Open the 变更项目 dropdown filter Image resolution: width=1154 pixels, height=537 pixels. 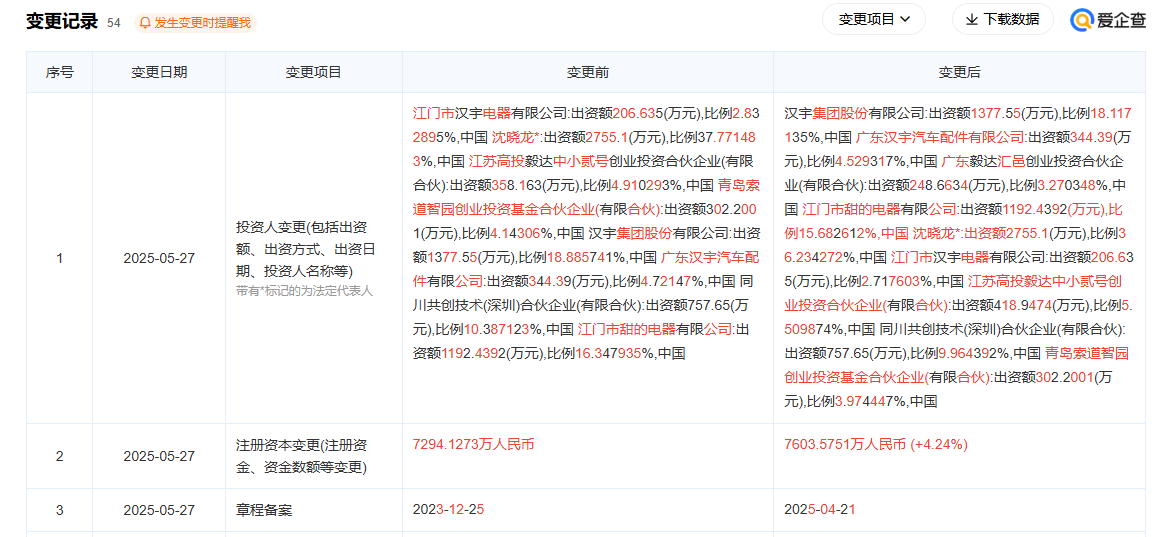[x=874, y=19]
